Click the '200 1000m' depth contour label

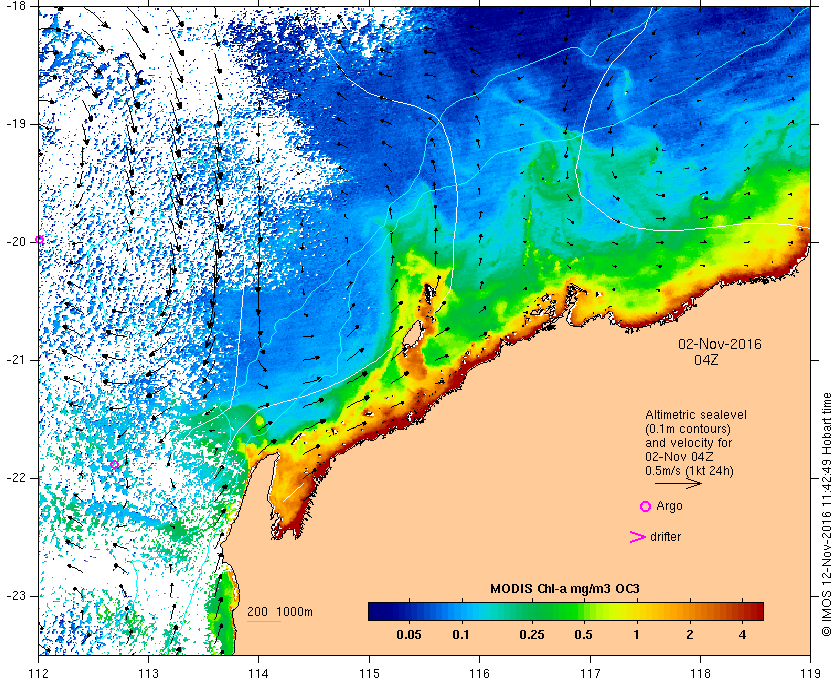(x=280, y=612)
